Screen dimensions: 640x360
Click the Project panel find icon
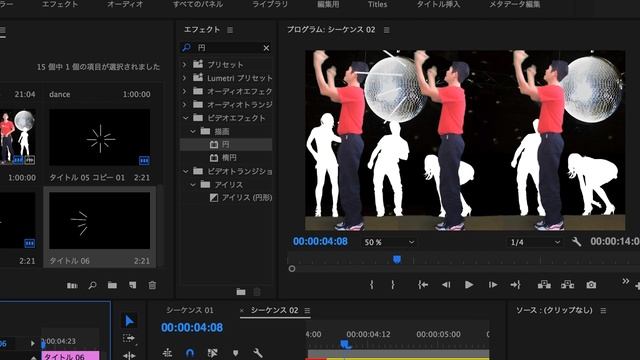(x=93, y=285)
